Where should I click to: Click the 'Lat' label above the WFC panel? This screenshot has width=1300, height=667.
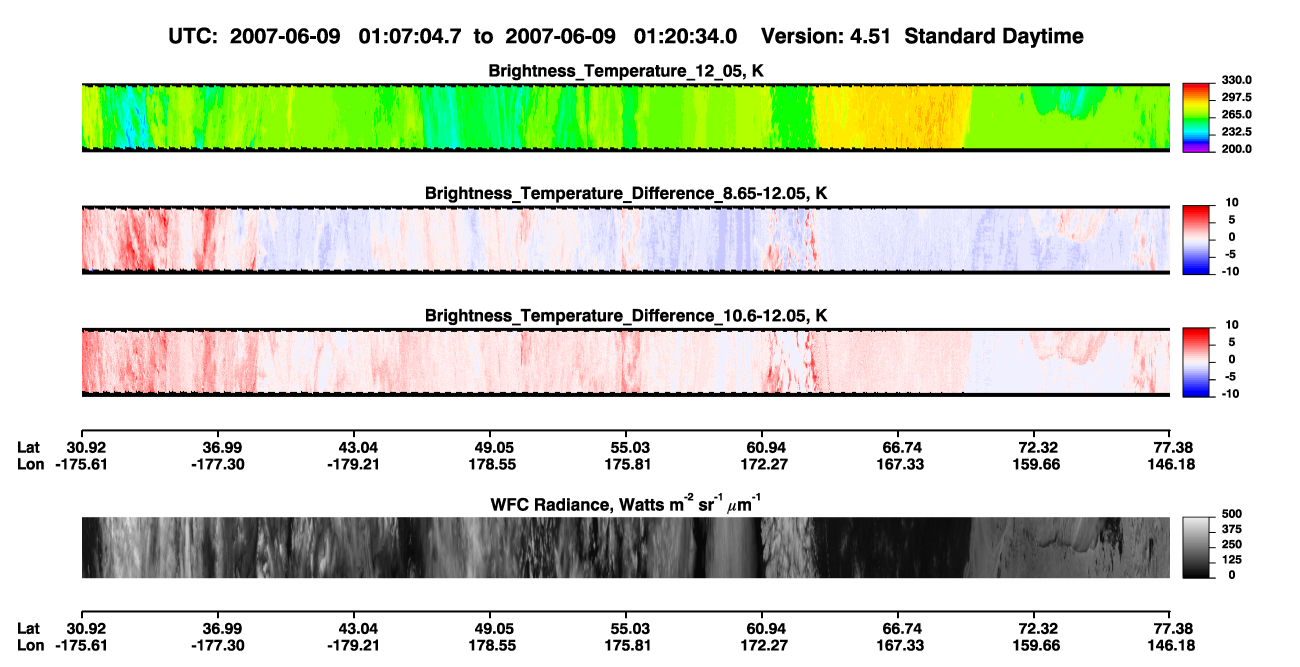click(x=28, y=447)
